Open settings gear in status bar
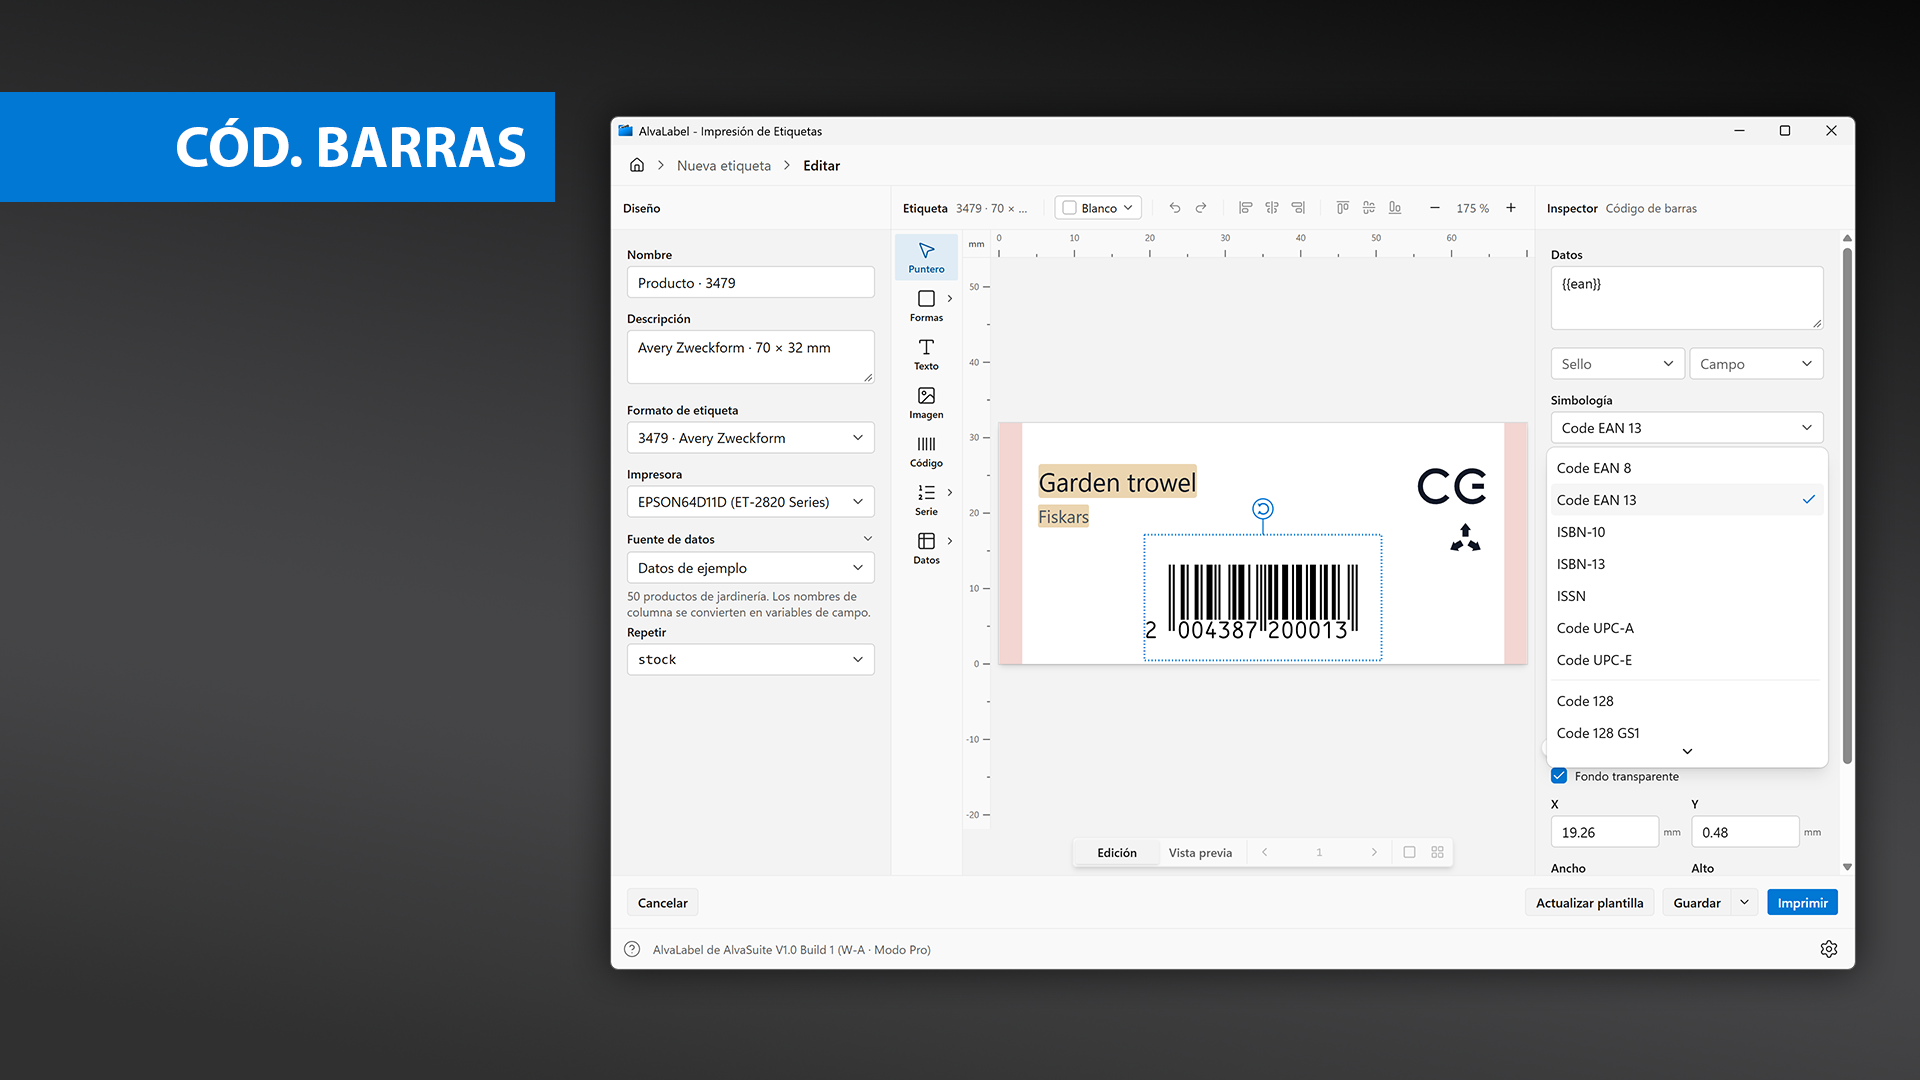The height and width of the screenshot is (1080, 1920). (1829, 949)
